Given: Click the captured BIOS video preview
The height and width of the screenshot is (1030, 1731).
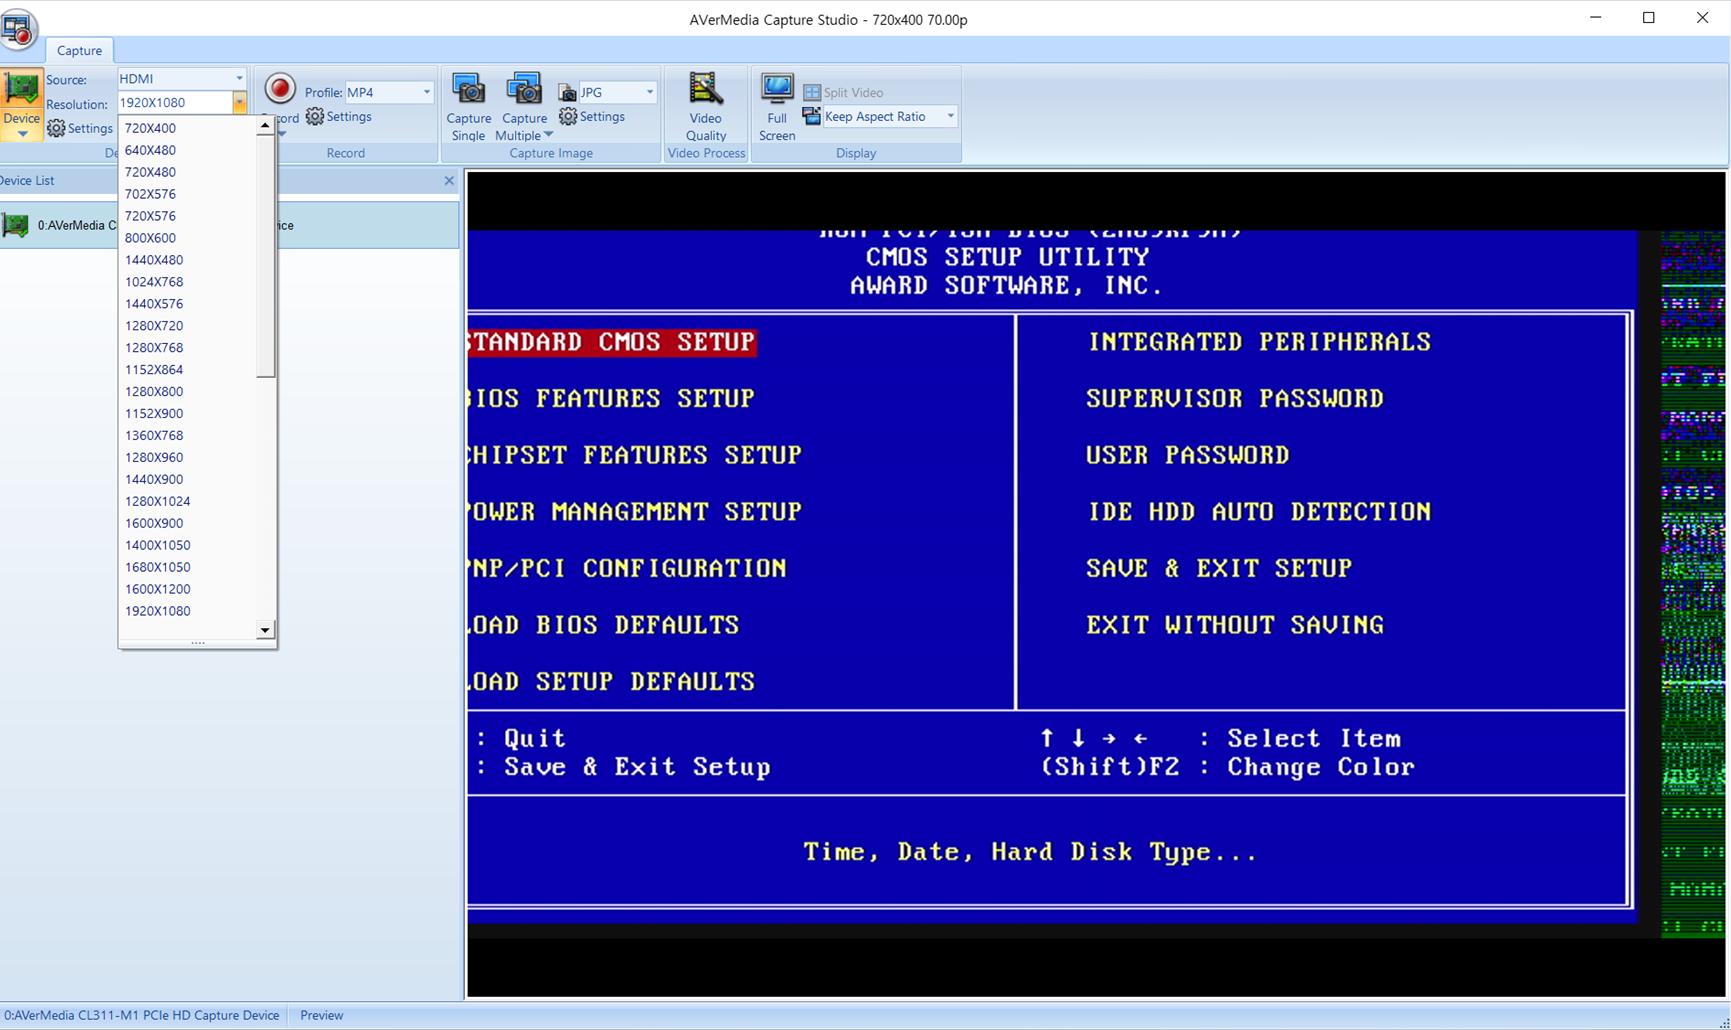Looking at the screenshot, I should (x=1096, y=584).
